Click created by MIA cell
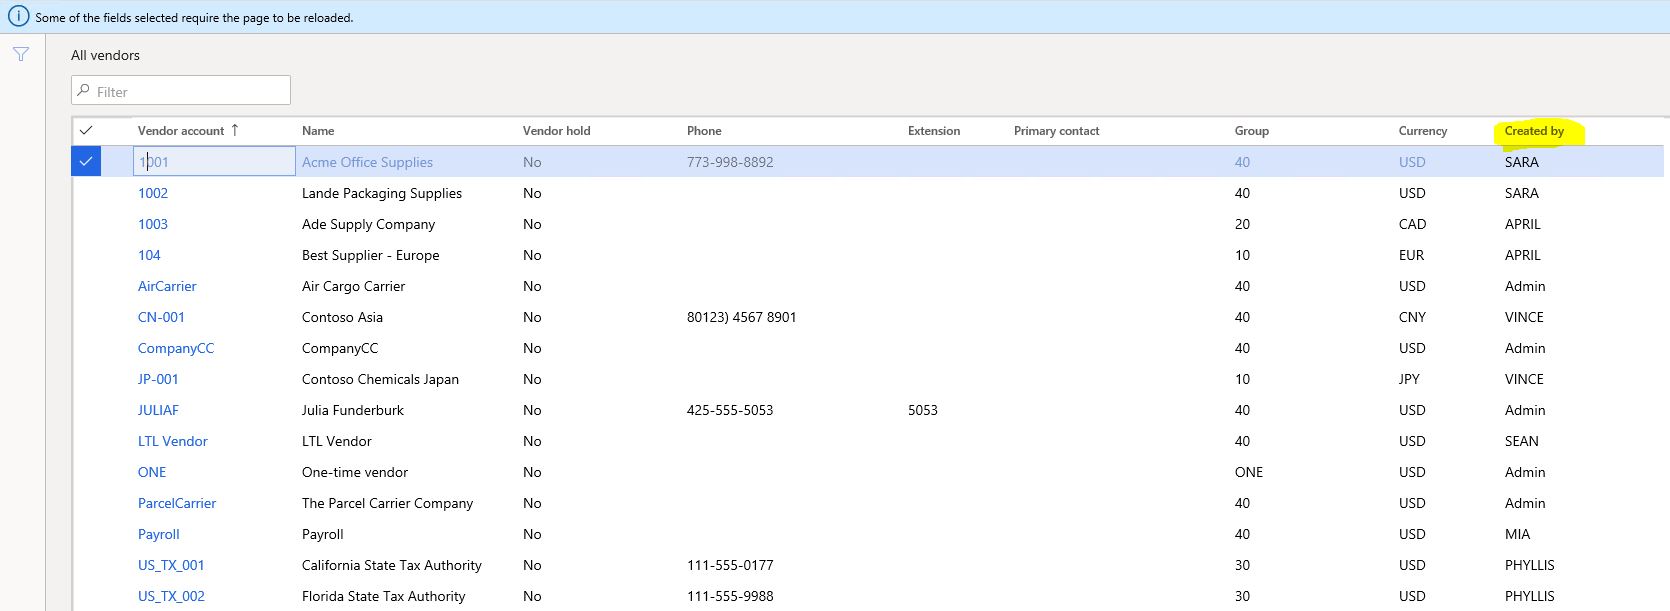Image resolution: width=1670 pixels, height=611 pixels. point(1517,534)
